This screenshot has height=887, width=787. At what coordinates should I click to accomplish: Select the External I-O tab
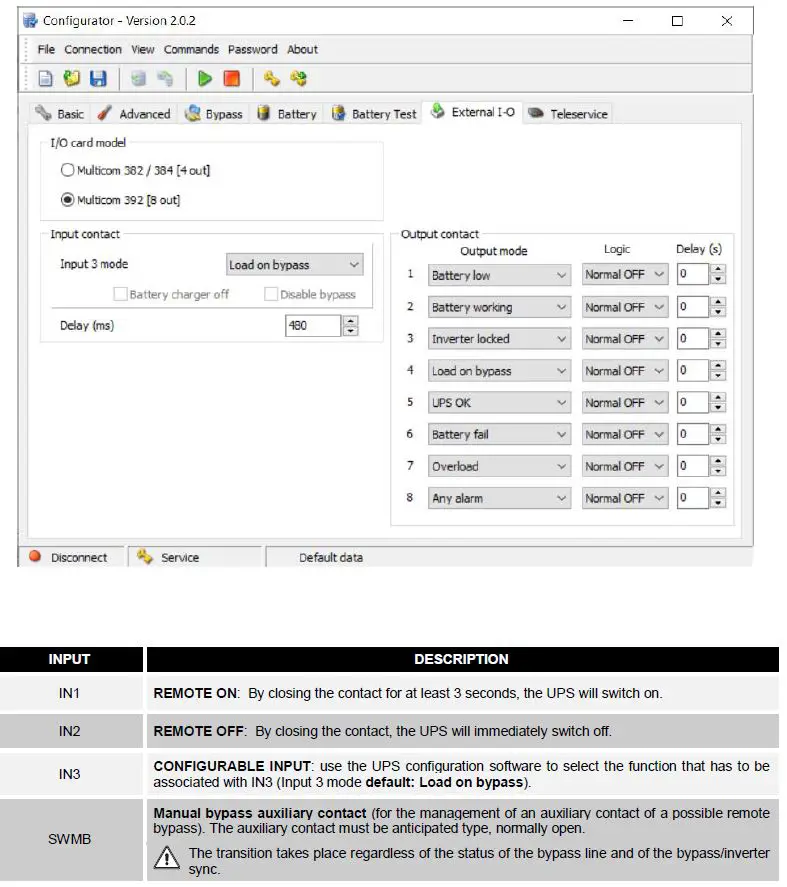[x=472, y=112]
